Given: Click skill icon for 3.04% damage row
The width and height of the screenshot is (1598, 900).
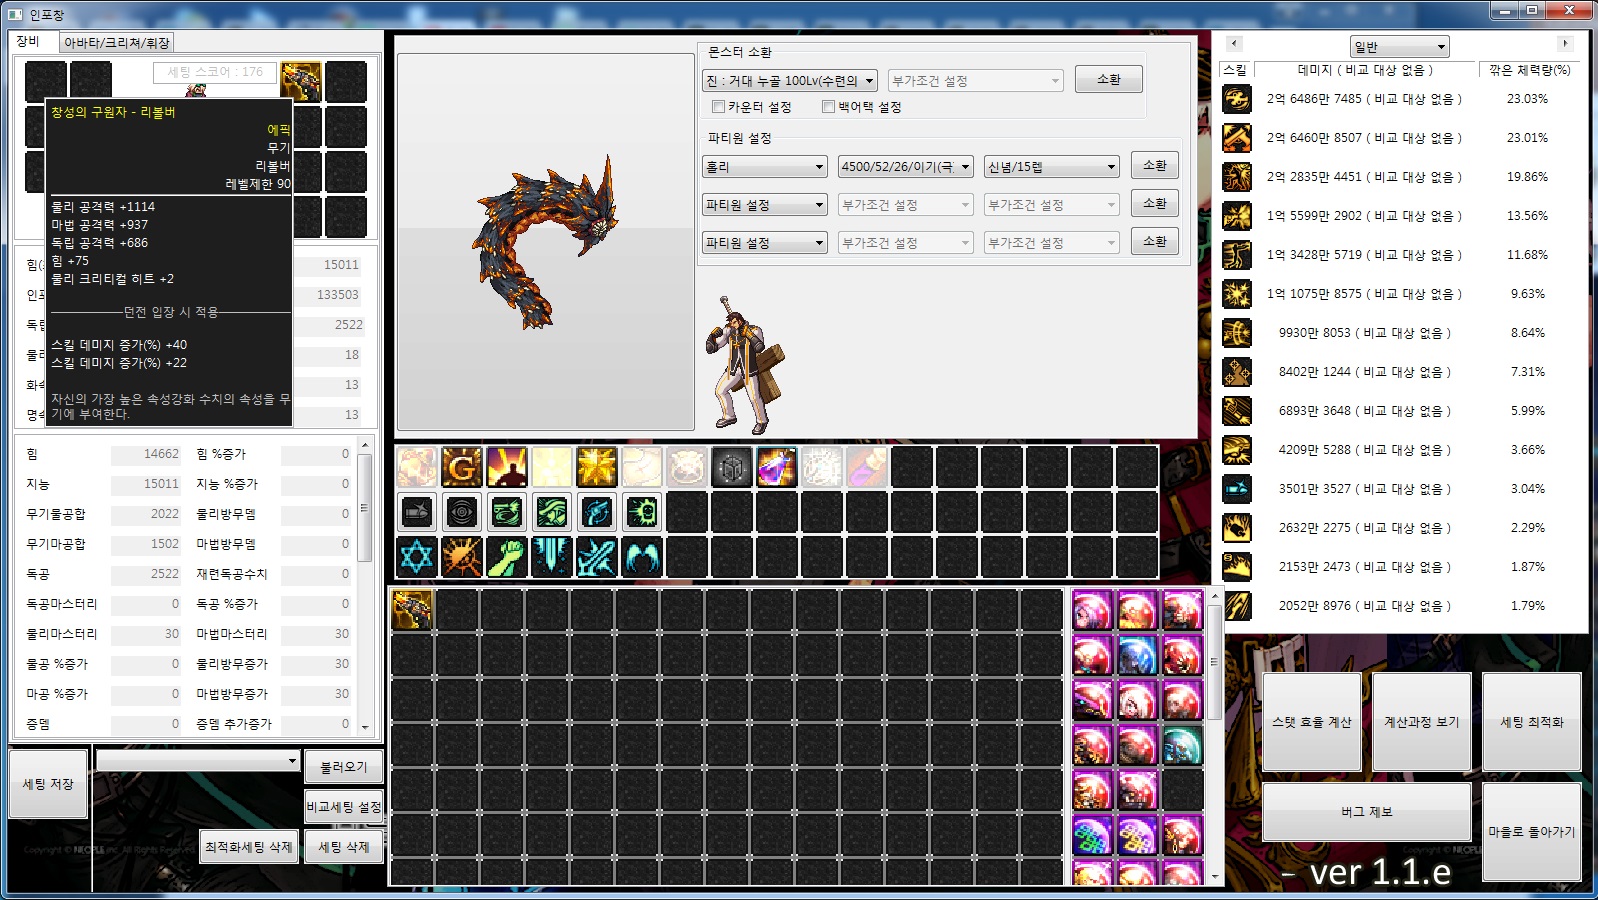Looking at the screenshot, I should tap(1237, 489).
